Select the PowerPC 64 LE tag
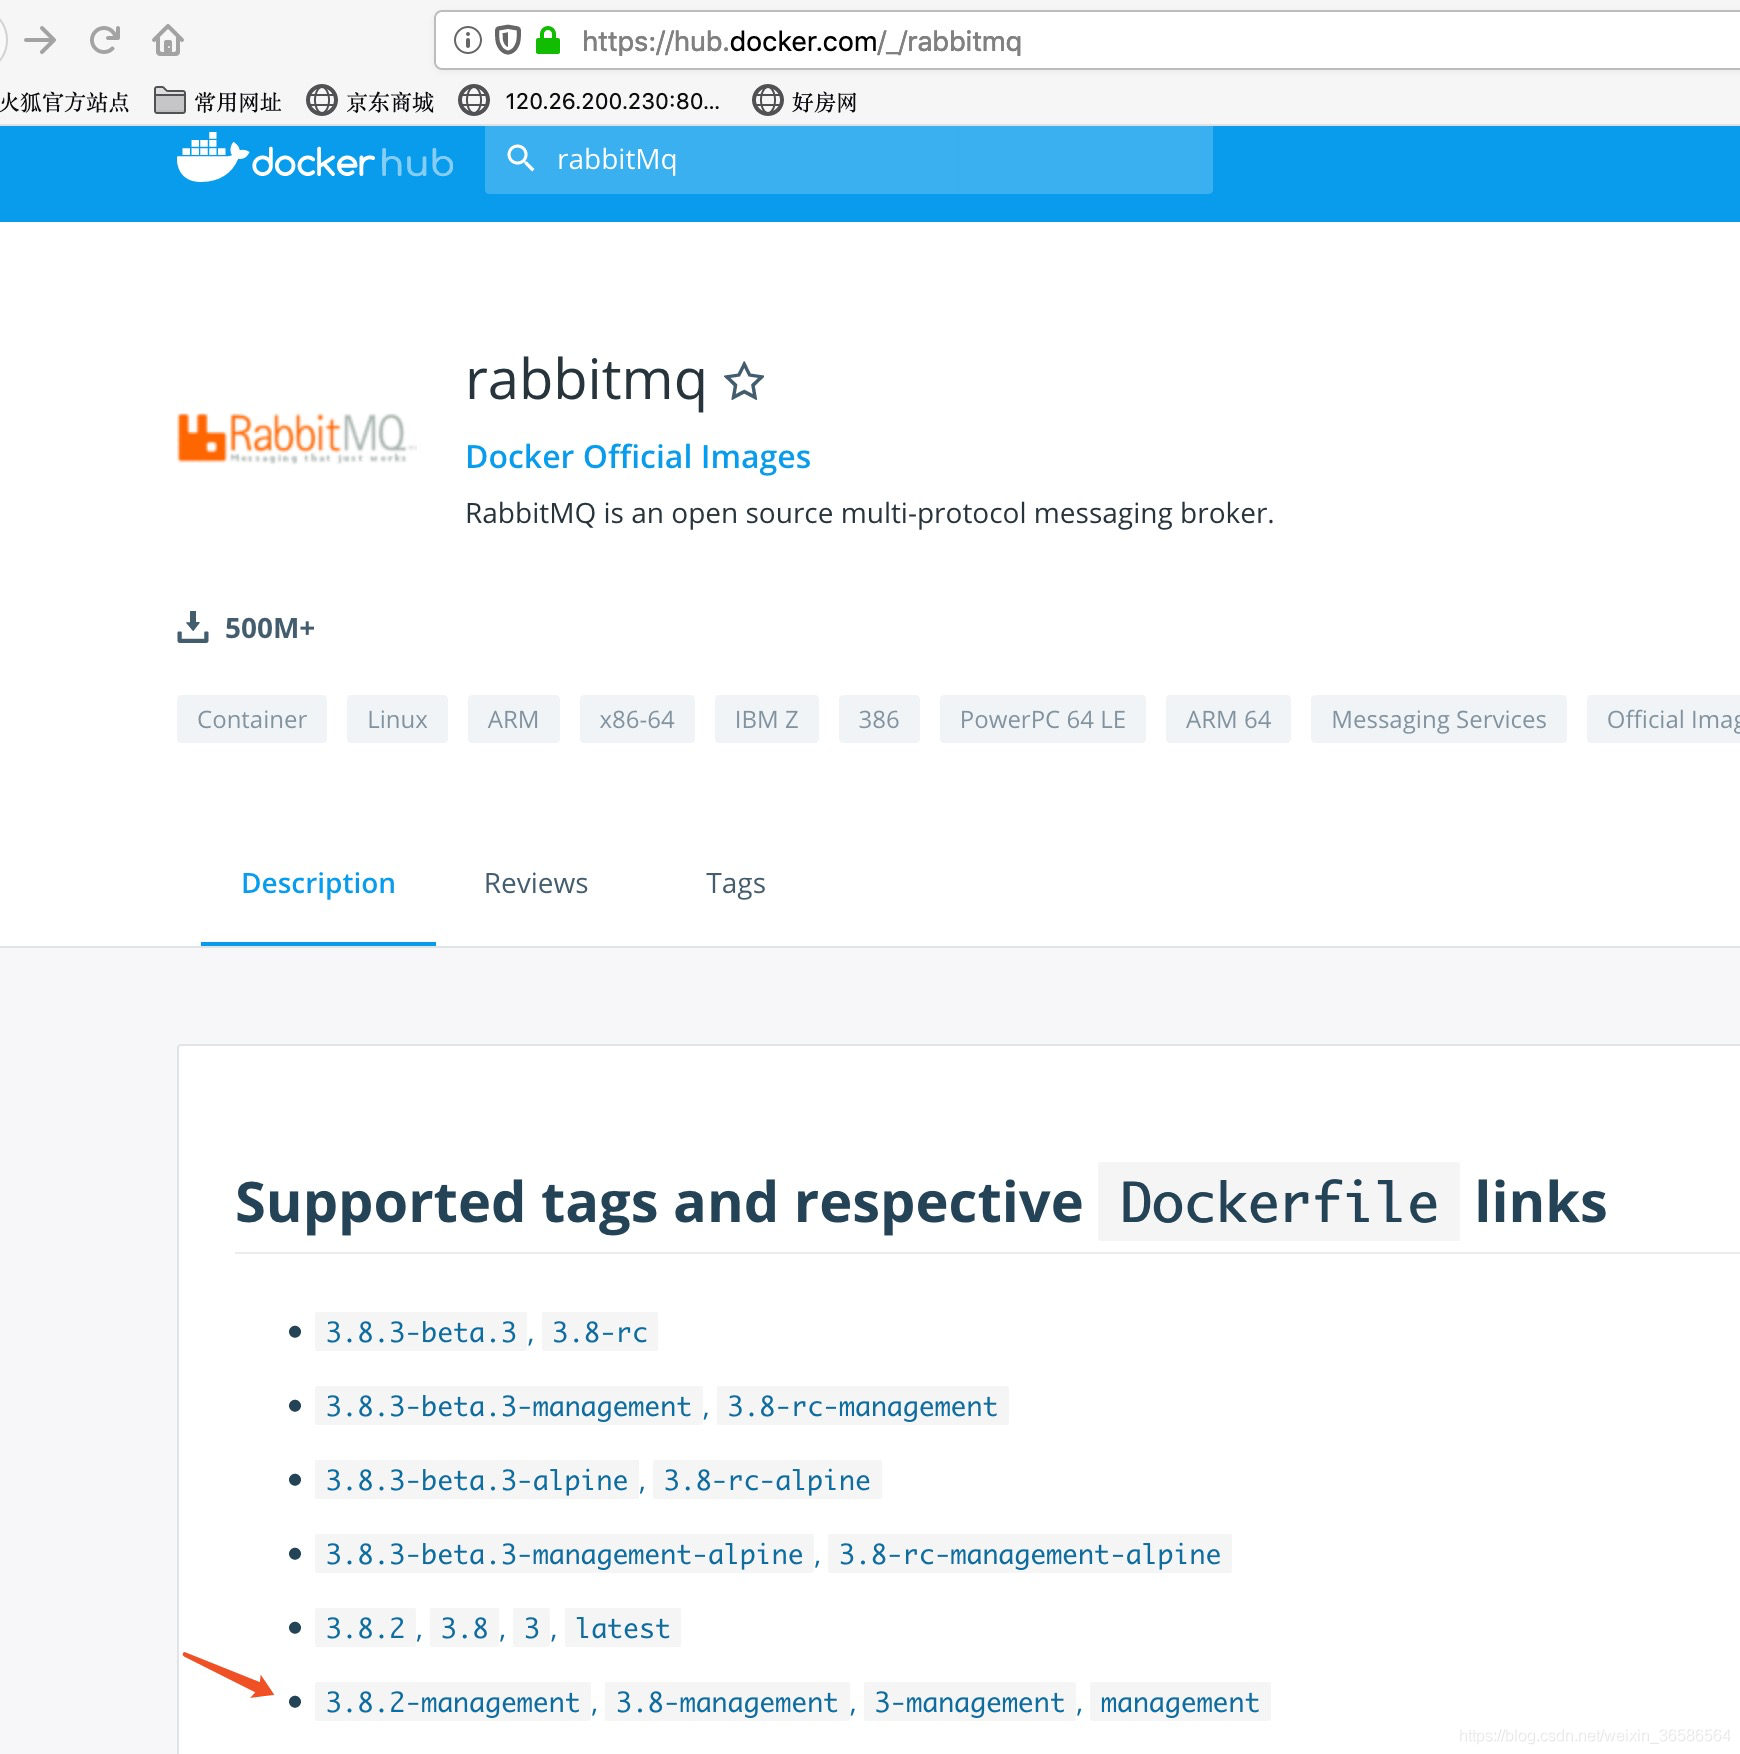Viewport: 1740px width, 1754px height. click(1043, 719)
